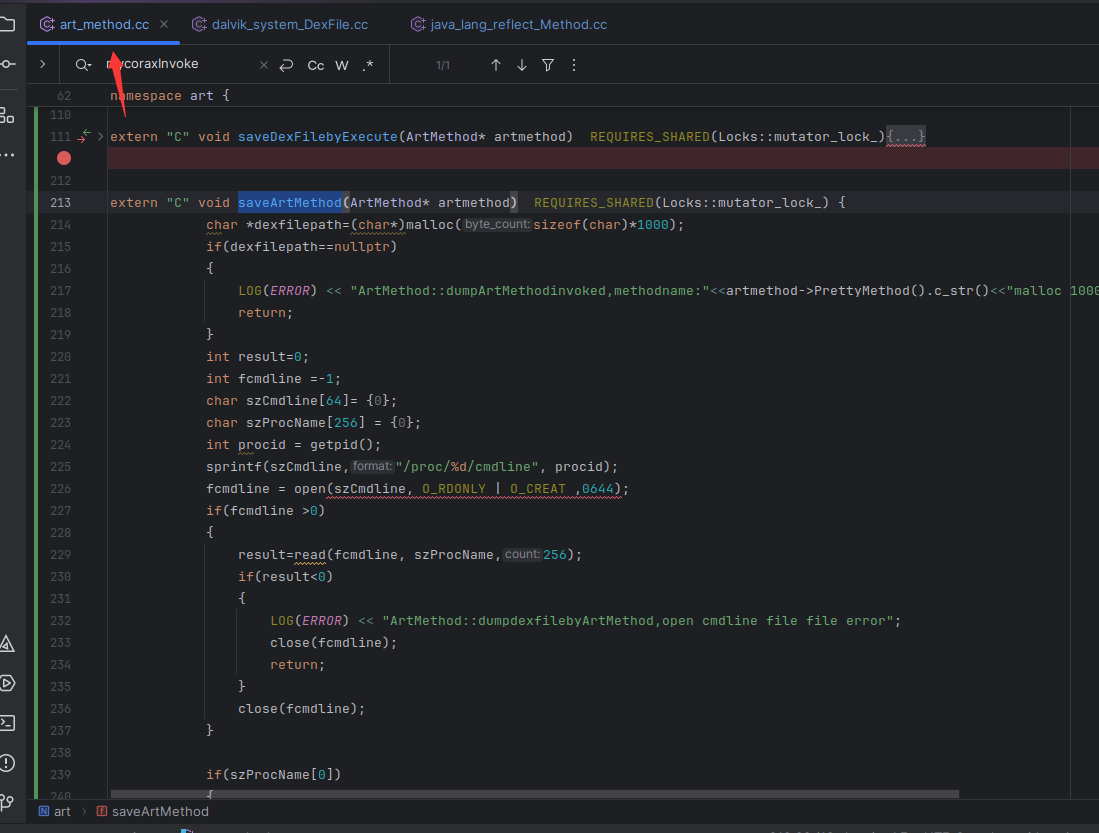Viewport: 1099px width, 833px height.
Task: Toggle Regex search option
Action: click(x=368, y=65)
